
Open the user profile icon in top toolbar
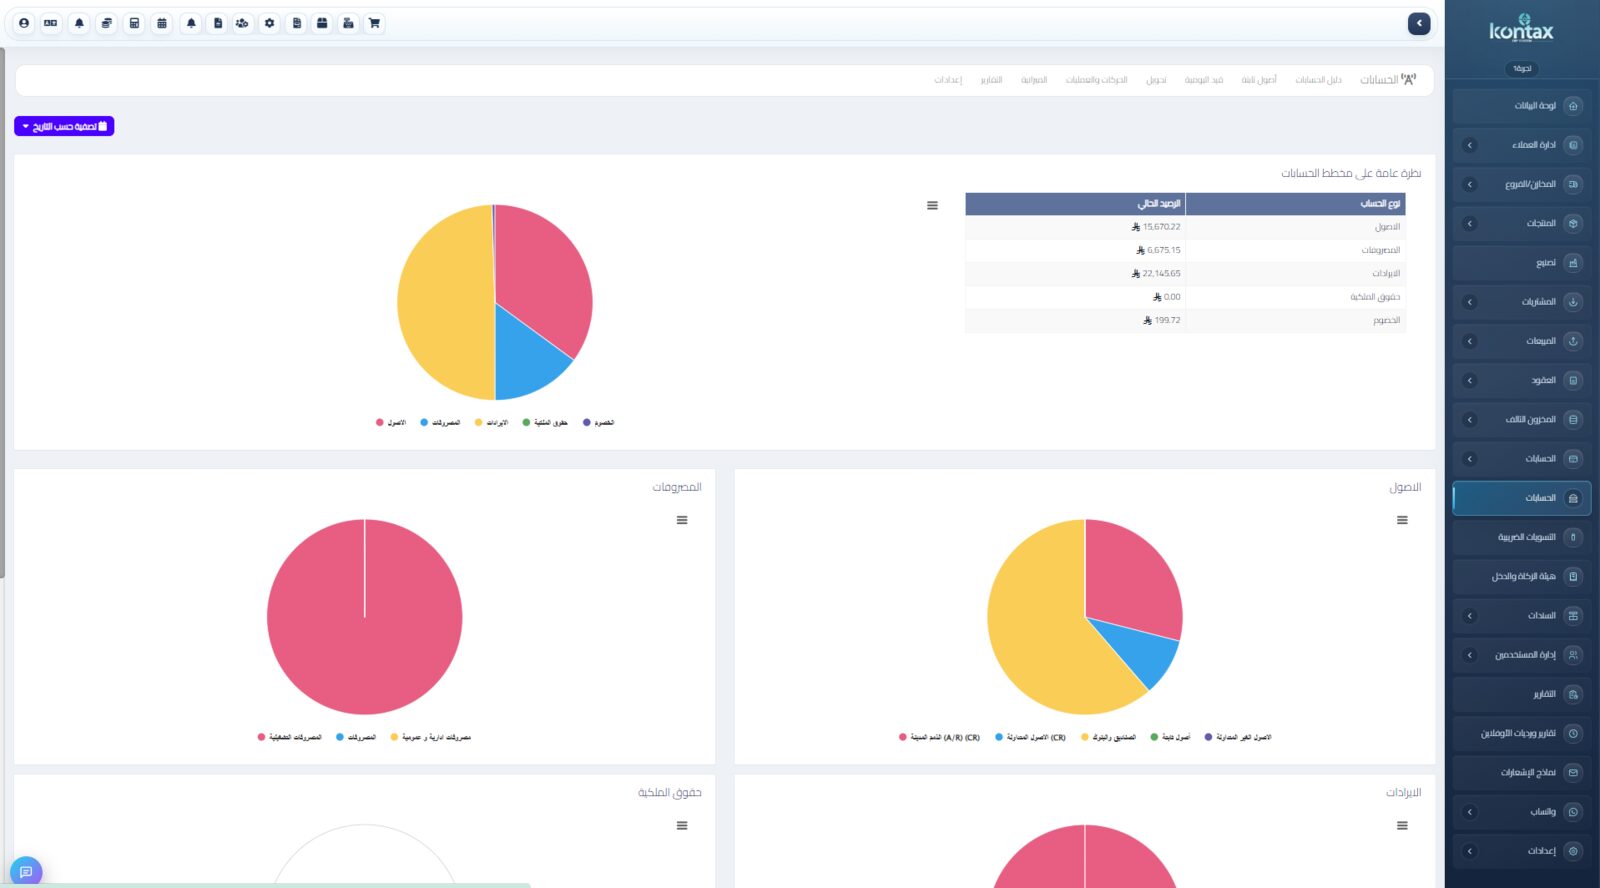tap(24, 23)
